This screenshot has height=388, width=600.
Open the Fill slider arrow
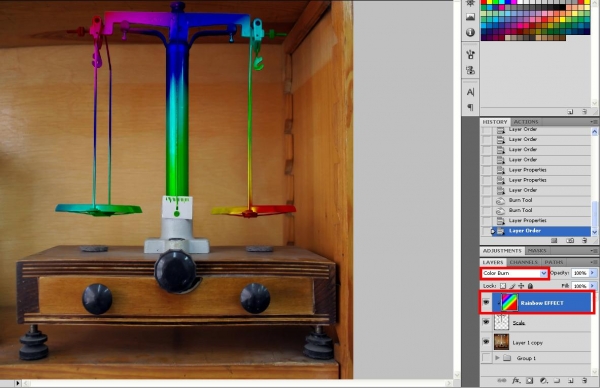click(592, 286)
